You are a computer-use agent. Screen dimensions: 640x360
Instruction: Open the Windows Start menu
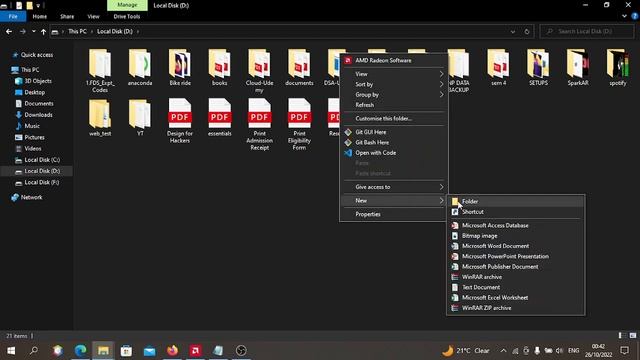pos(11,350)
